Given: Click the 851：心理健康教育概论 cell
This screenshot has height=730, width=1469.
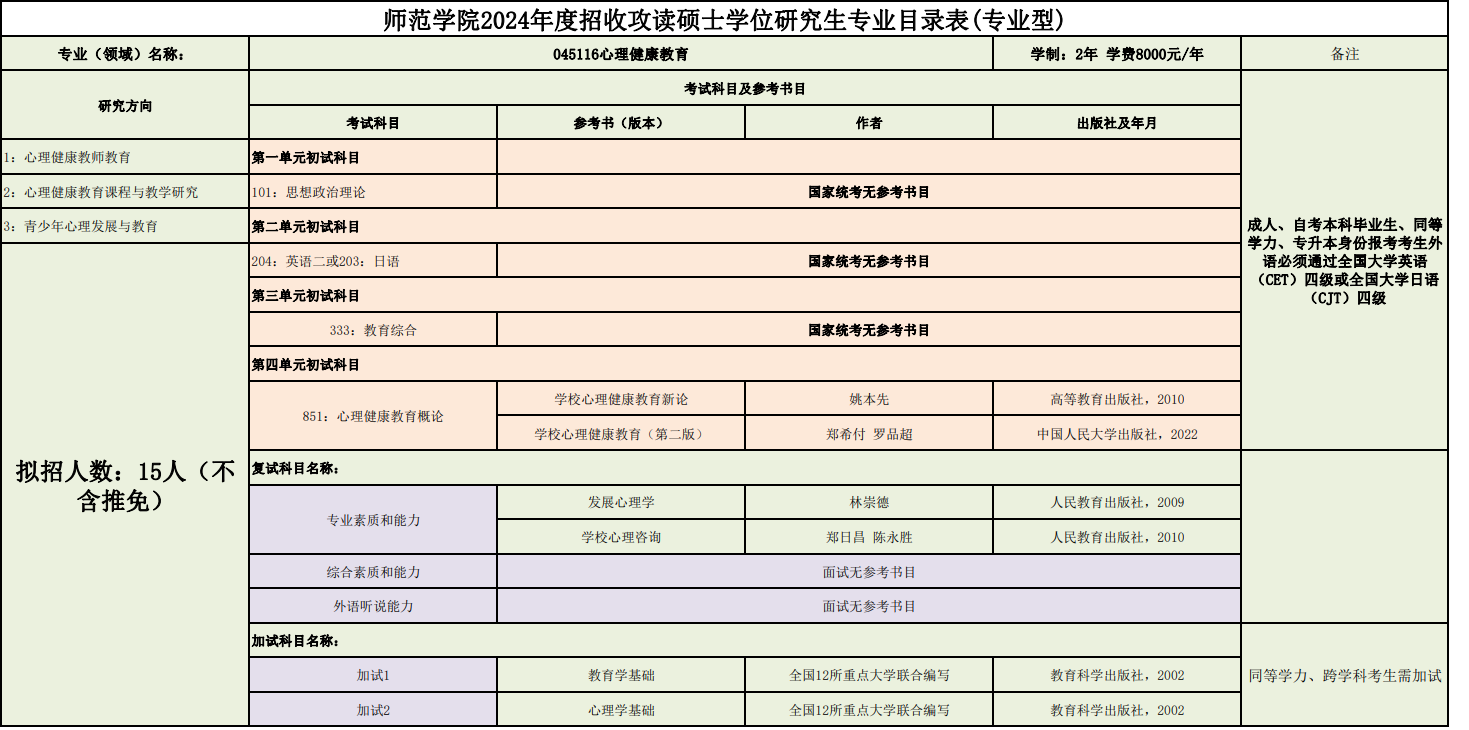Looking at the screenshot, I should point(373,416).
